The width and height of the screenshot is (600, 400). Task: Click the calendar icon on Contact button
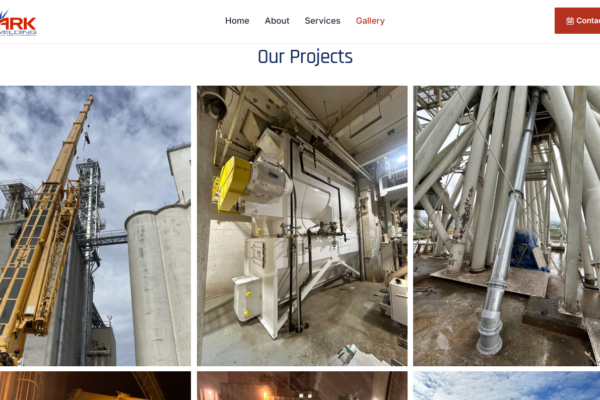[570, 21]
